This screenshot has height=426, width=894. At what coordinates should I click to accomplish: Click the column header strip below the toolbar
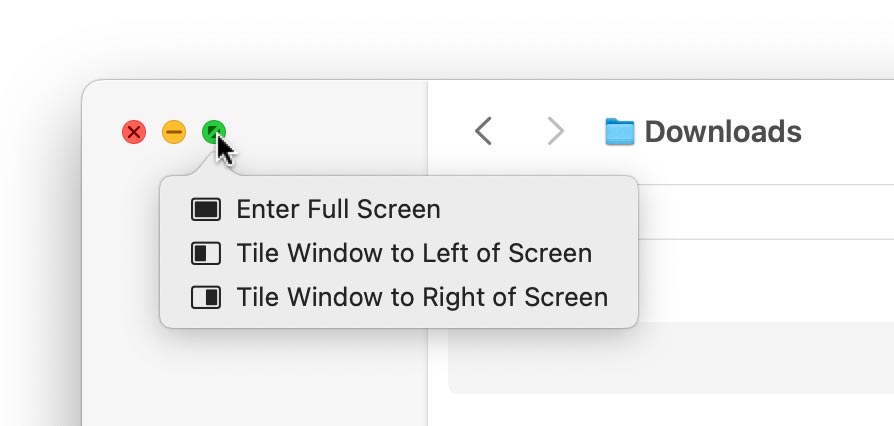[760, 212]
